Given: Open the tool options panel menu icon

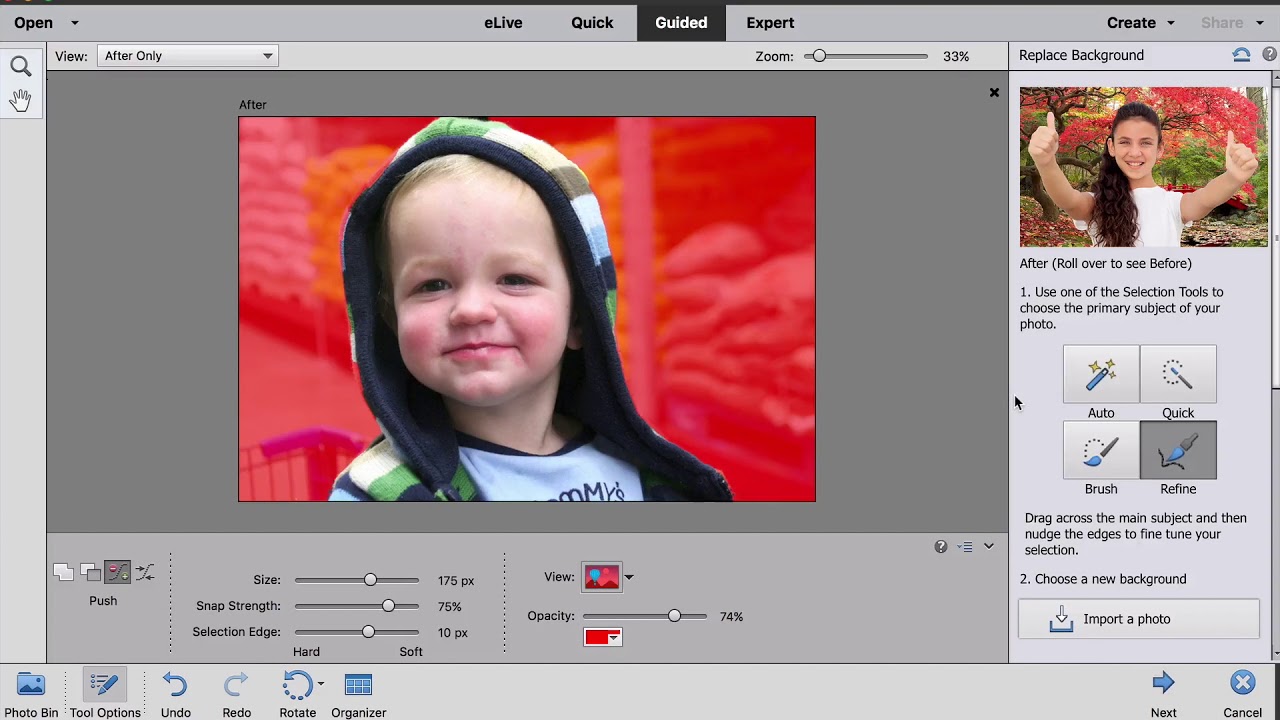Looking at the screenshot, I should pyautogui.click(x=965, y=547).
